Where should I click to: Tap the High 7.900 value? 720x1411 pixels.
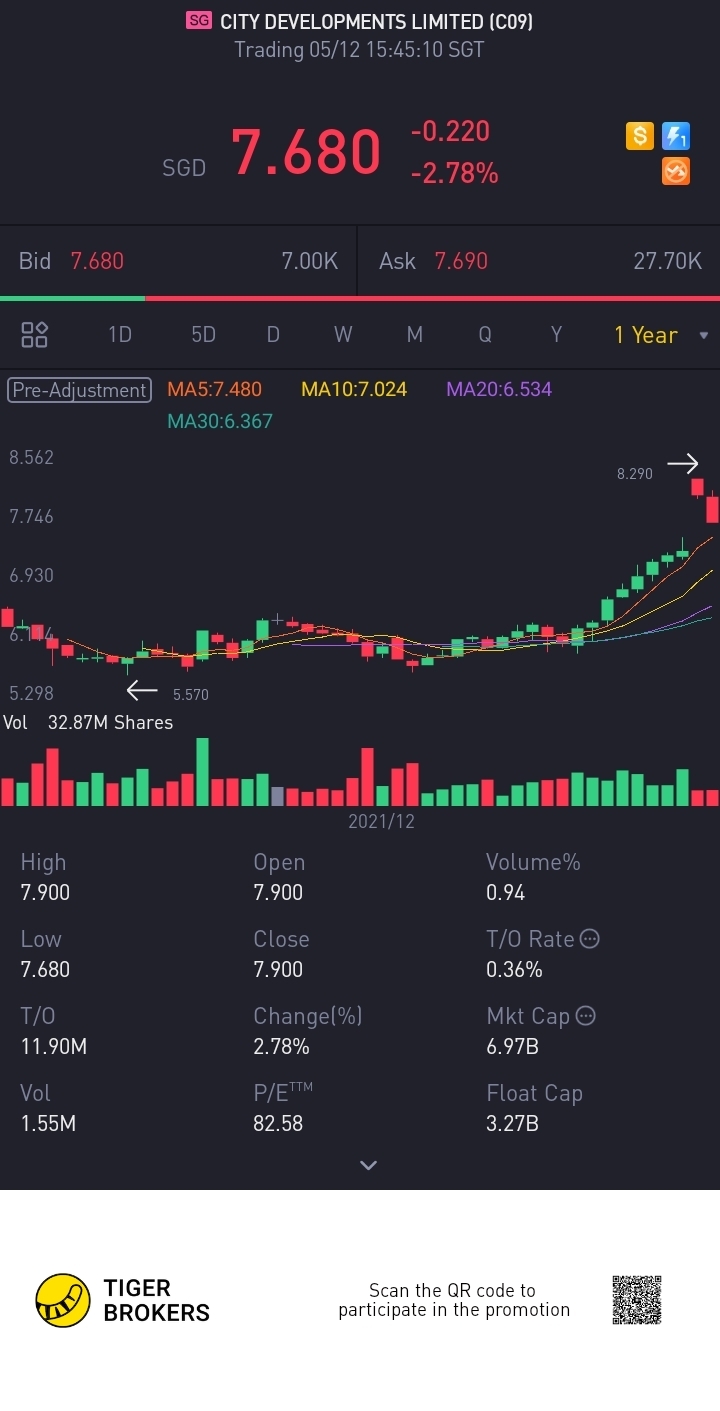(x=45, y=892)
